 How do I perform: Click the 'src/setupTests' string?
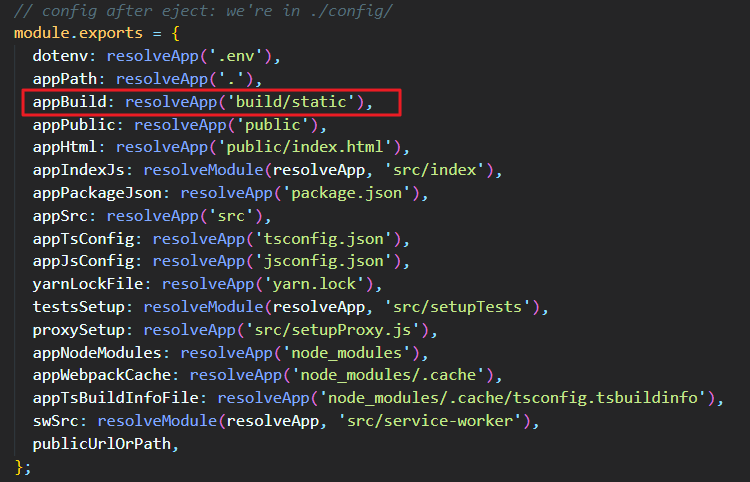pyautogui.click(x=458, y=307)
